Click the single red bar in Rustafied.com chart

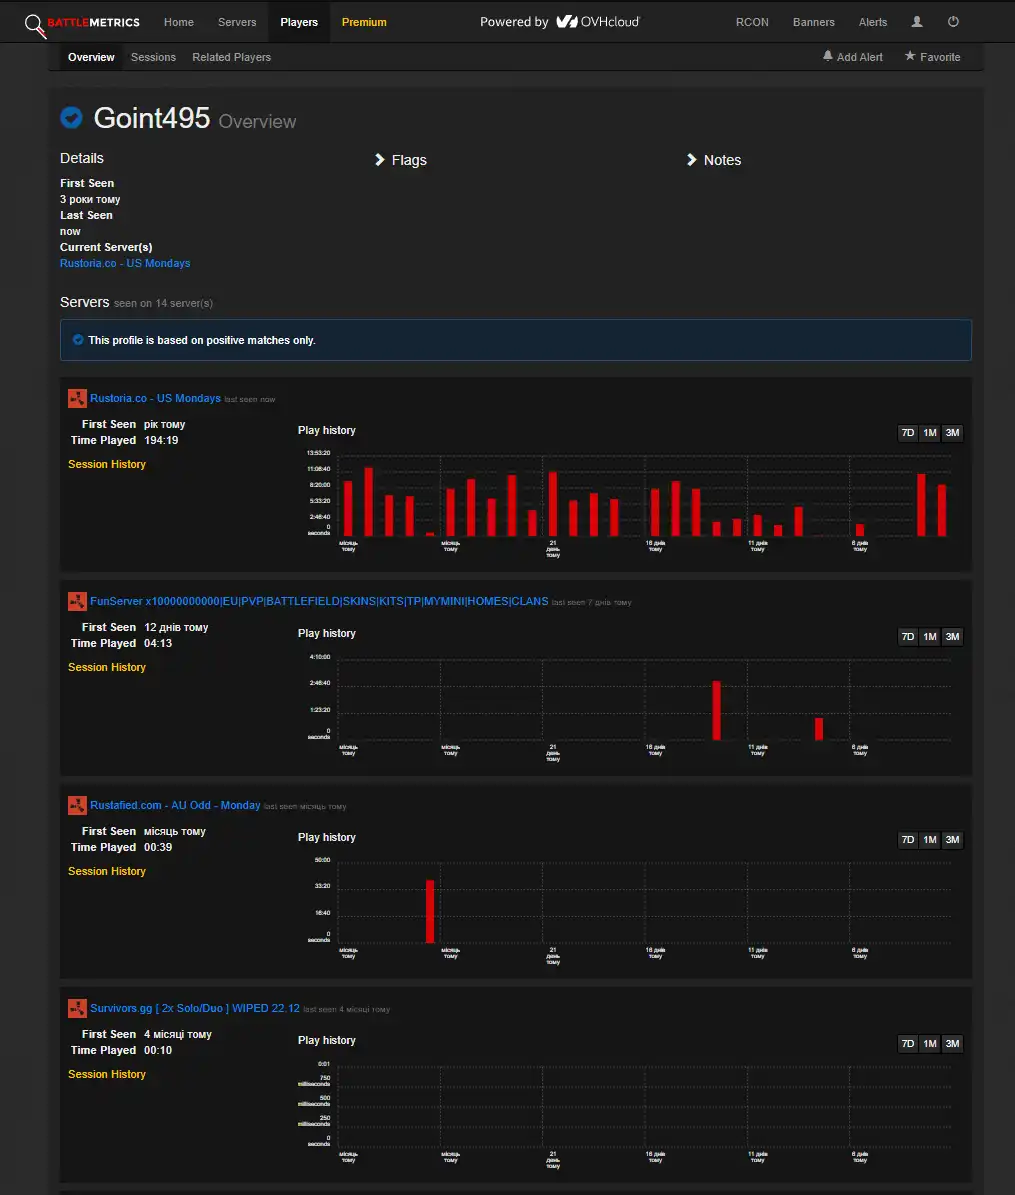430,911
